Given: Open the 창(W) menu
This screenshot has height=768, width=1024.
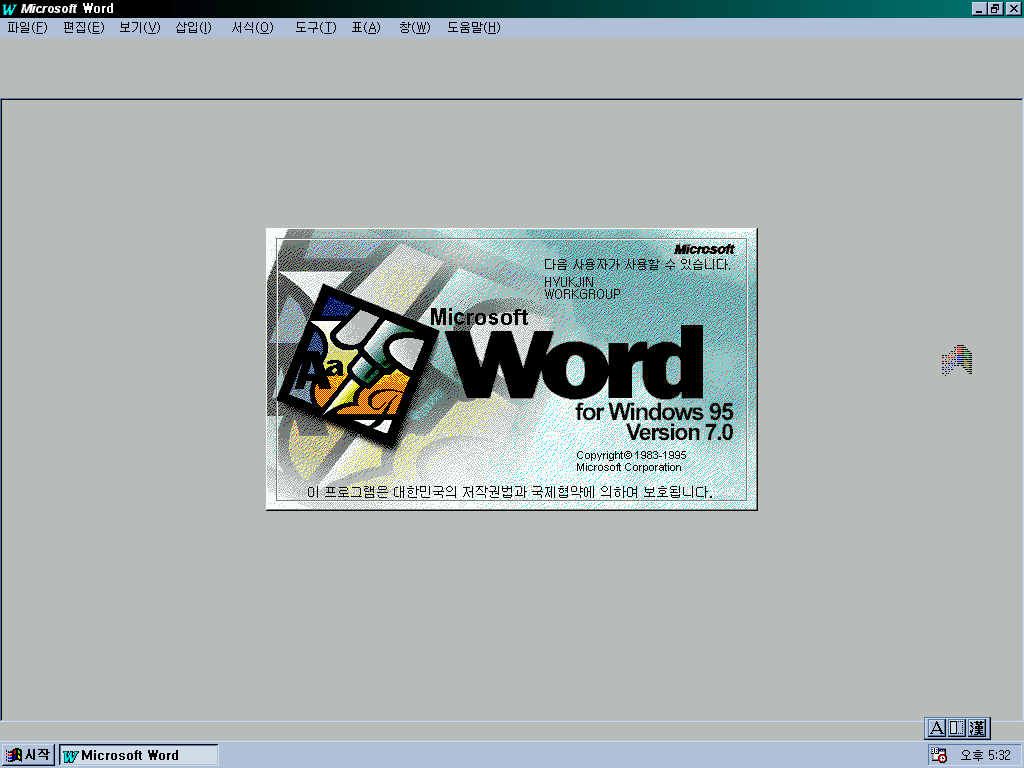Looking at the screenshot, I should [415, 27].
